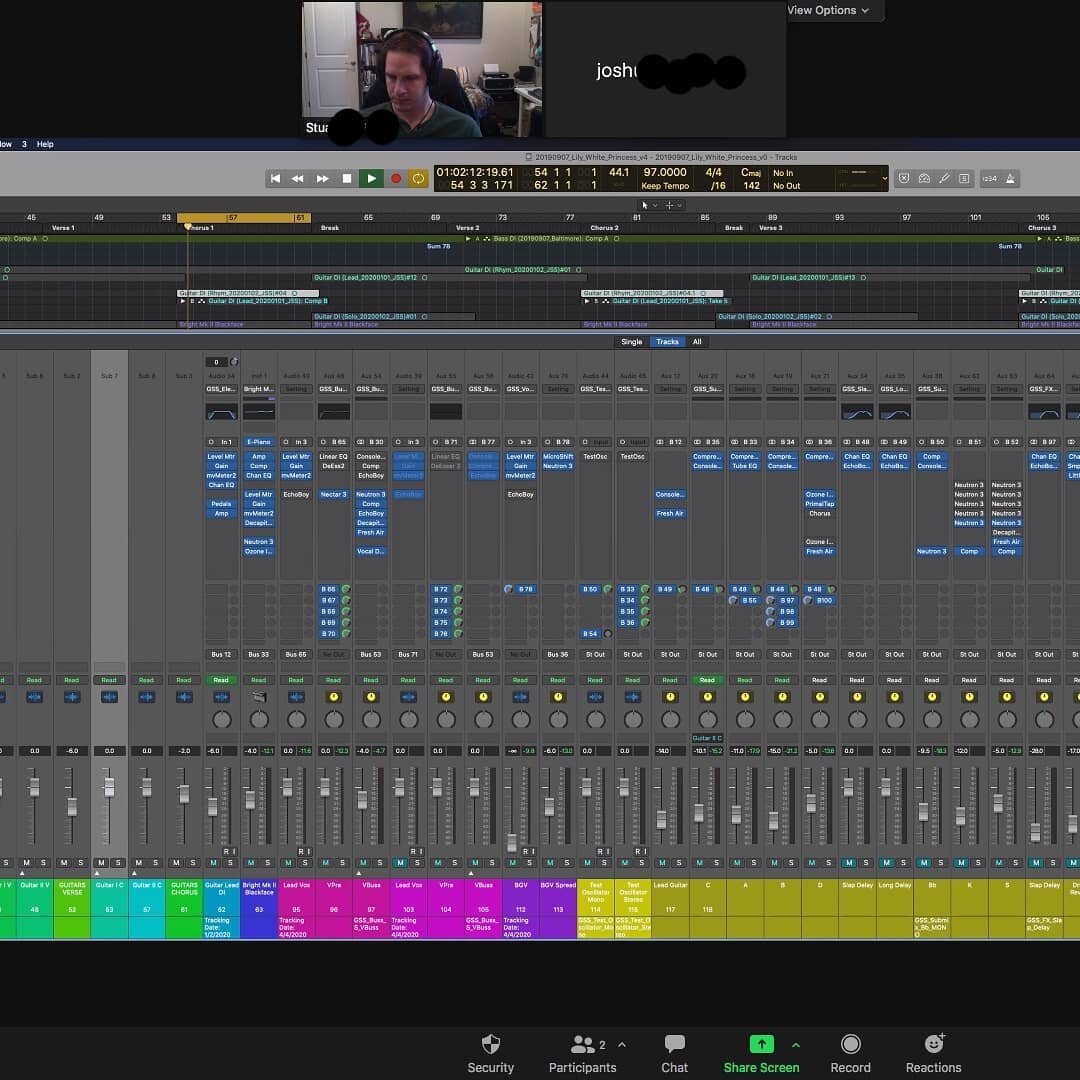Expand the Share Screen options caret

[796, 1044]
